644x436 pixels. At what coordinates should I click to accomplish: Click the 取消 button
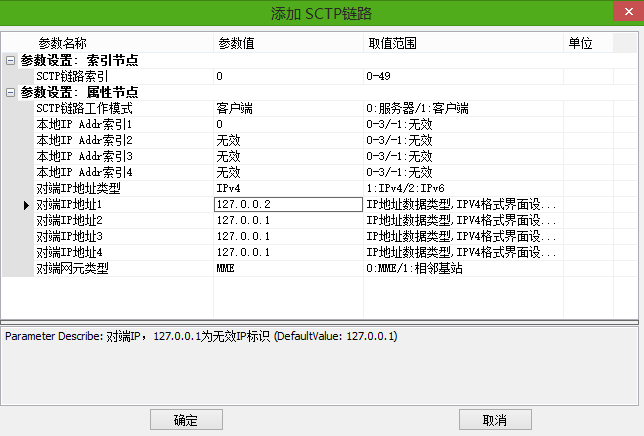(494, 419)
